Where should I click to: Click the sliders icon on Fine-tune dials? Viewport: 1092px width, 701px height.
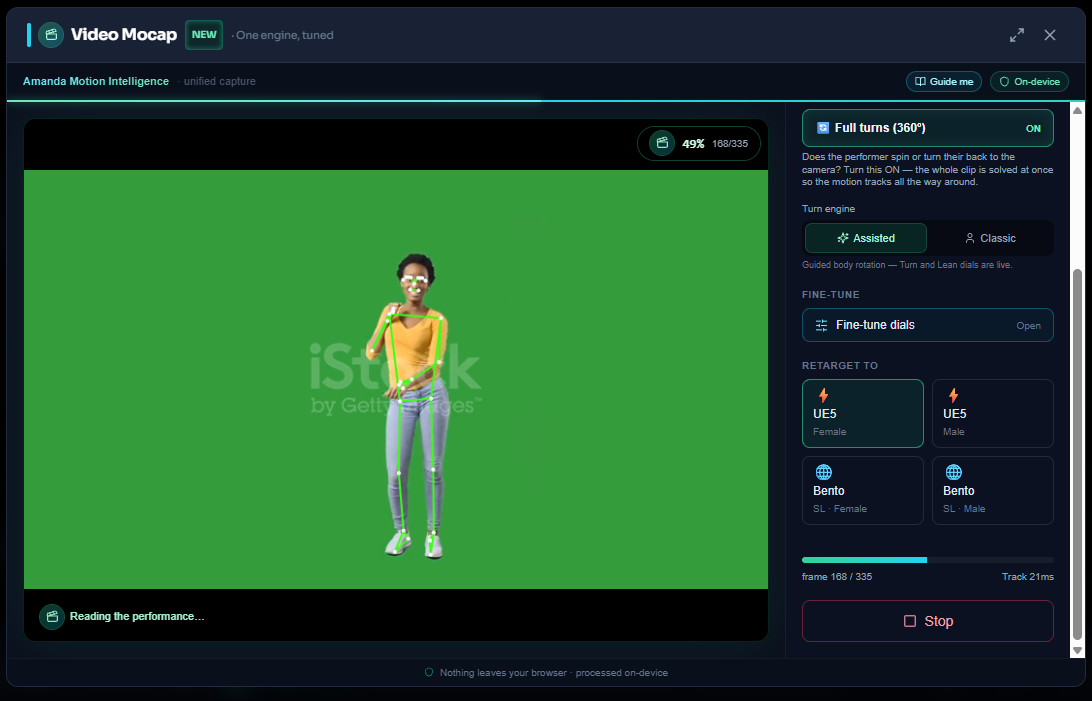click(x=822, y=325)
